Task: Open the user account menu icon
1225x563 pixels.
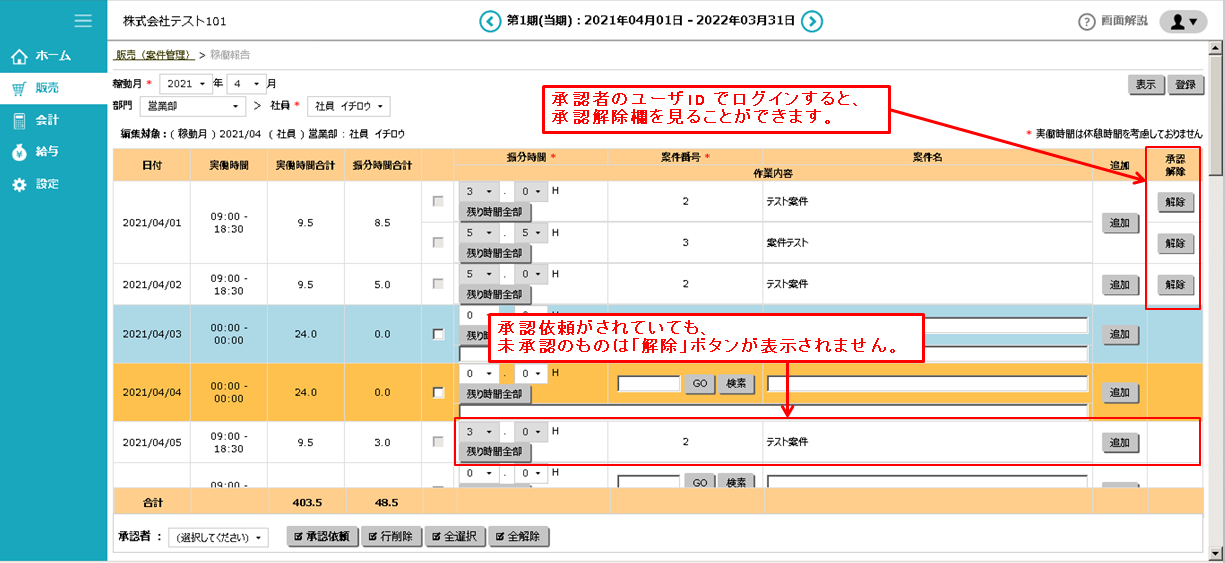Action: 1183,22
